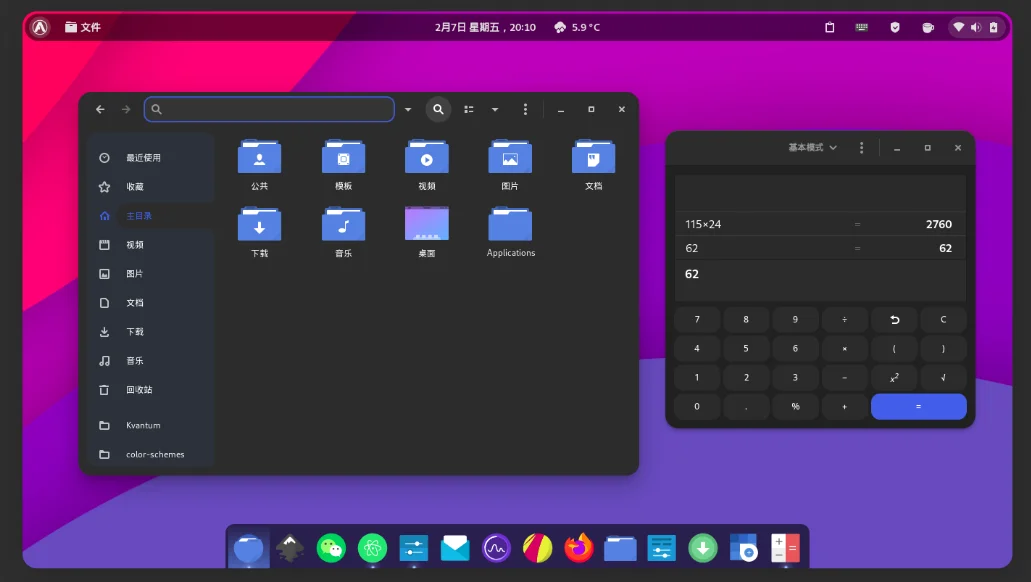Open the clipboard indicator in top bar
This screenshot has height=582, width=1031.
tap(830, 27)
